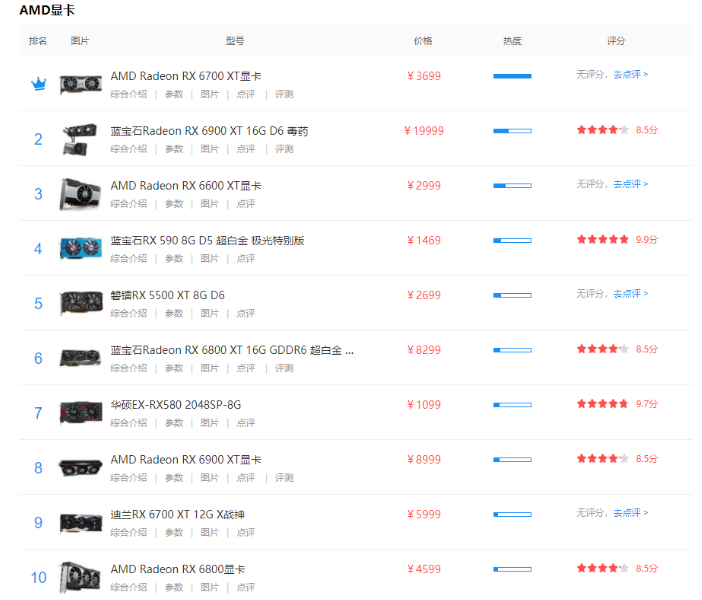This screenshot has height=600, width=702.
Task: Open the AMD Radeon RX 6700 XT product thumbnail
Action: tap(80, 84)
